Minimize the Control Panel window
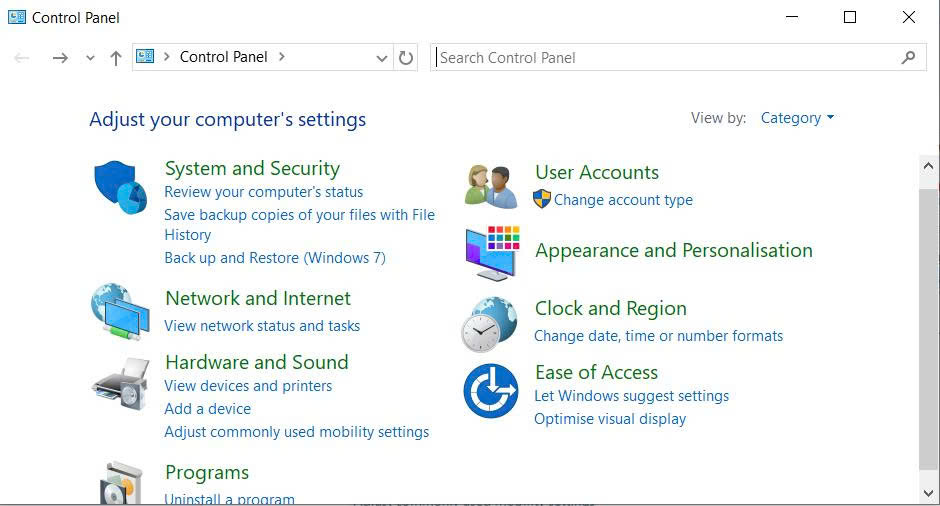940x506 pixels. (792, 17)
